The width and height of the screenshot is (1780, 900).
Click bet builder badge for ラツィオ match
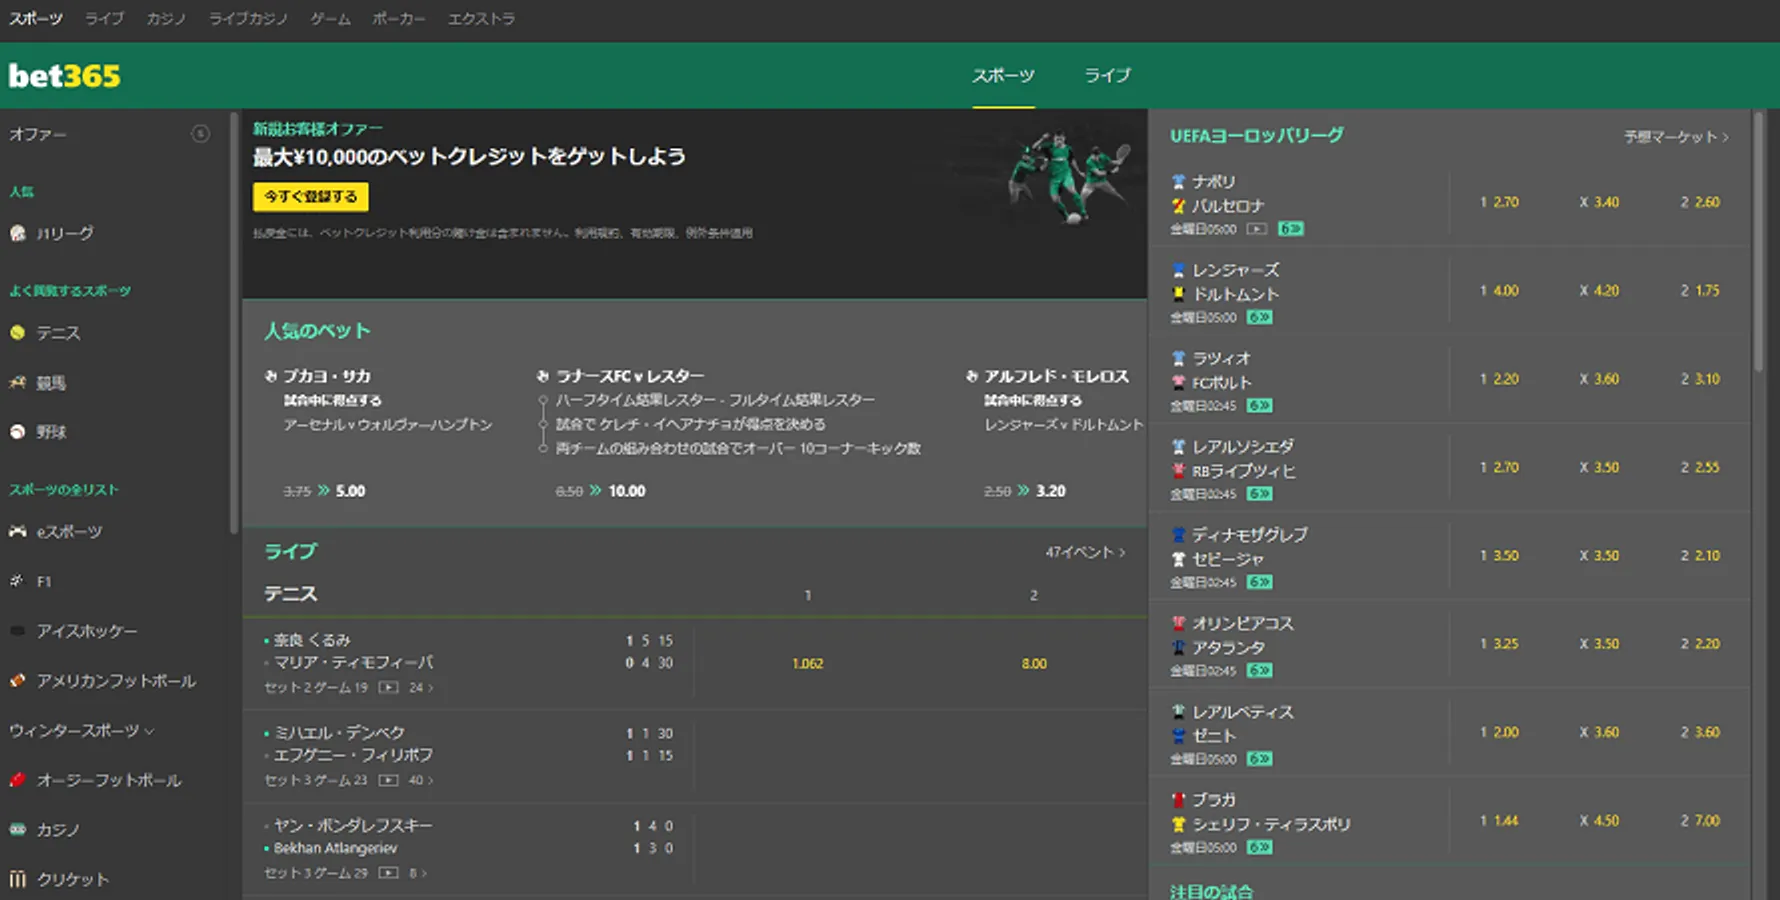(1259, 406)
